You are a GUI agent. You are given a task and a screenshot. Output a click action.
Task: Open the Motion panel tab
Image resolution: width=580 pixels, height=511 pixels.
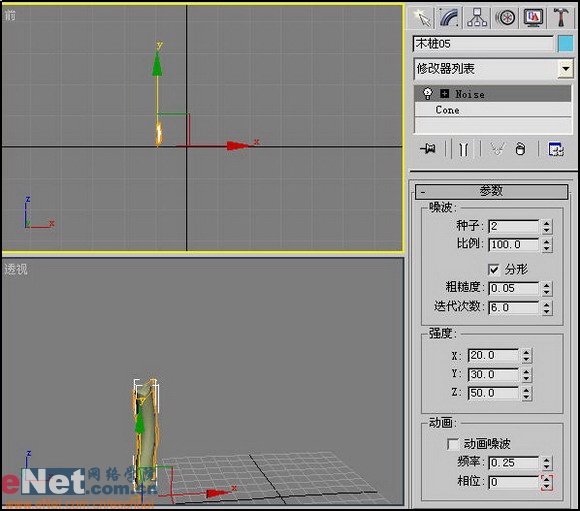505,17
